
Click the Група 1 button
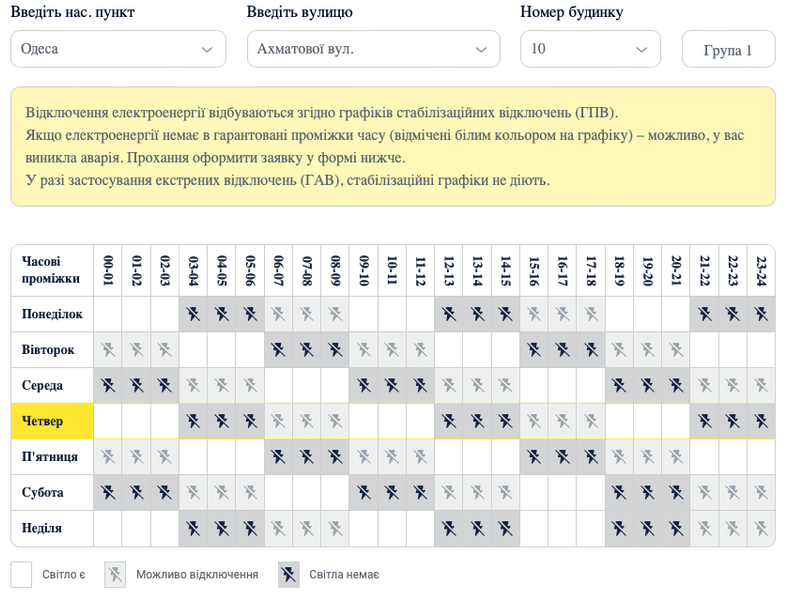[727, 50]
